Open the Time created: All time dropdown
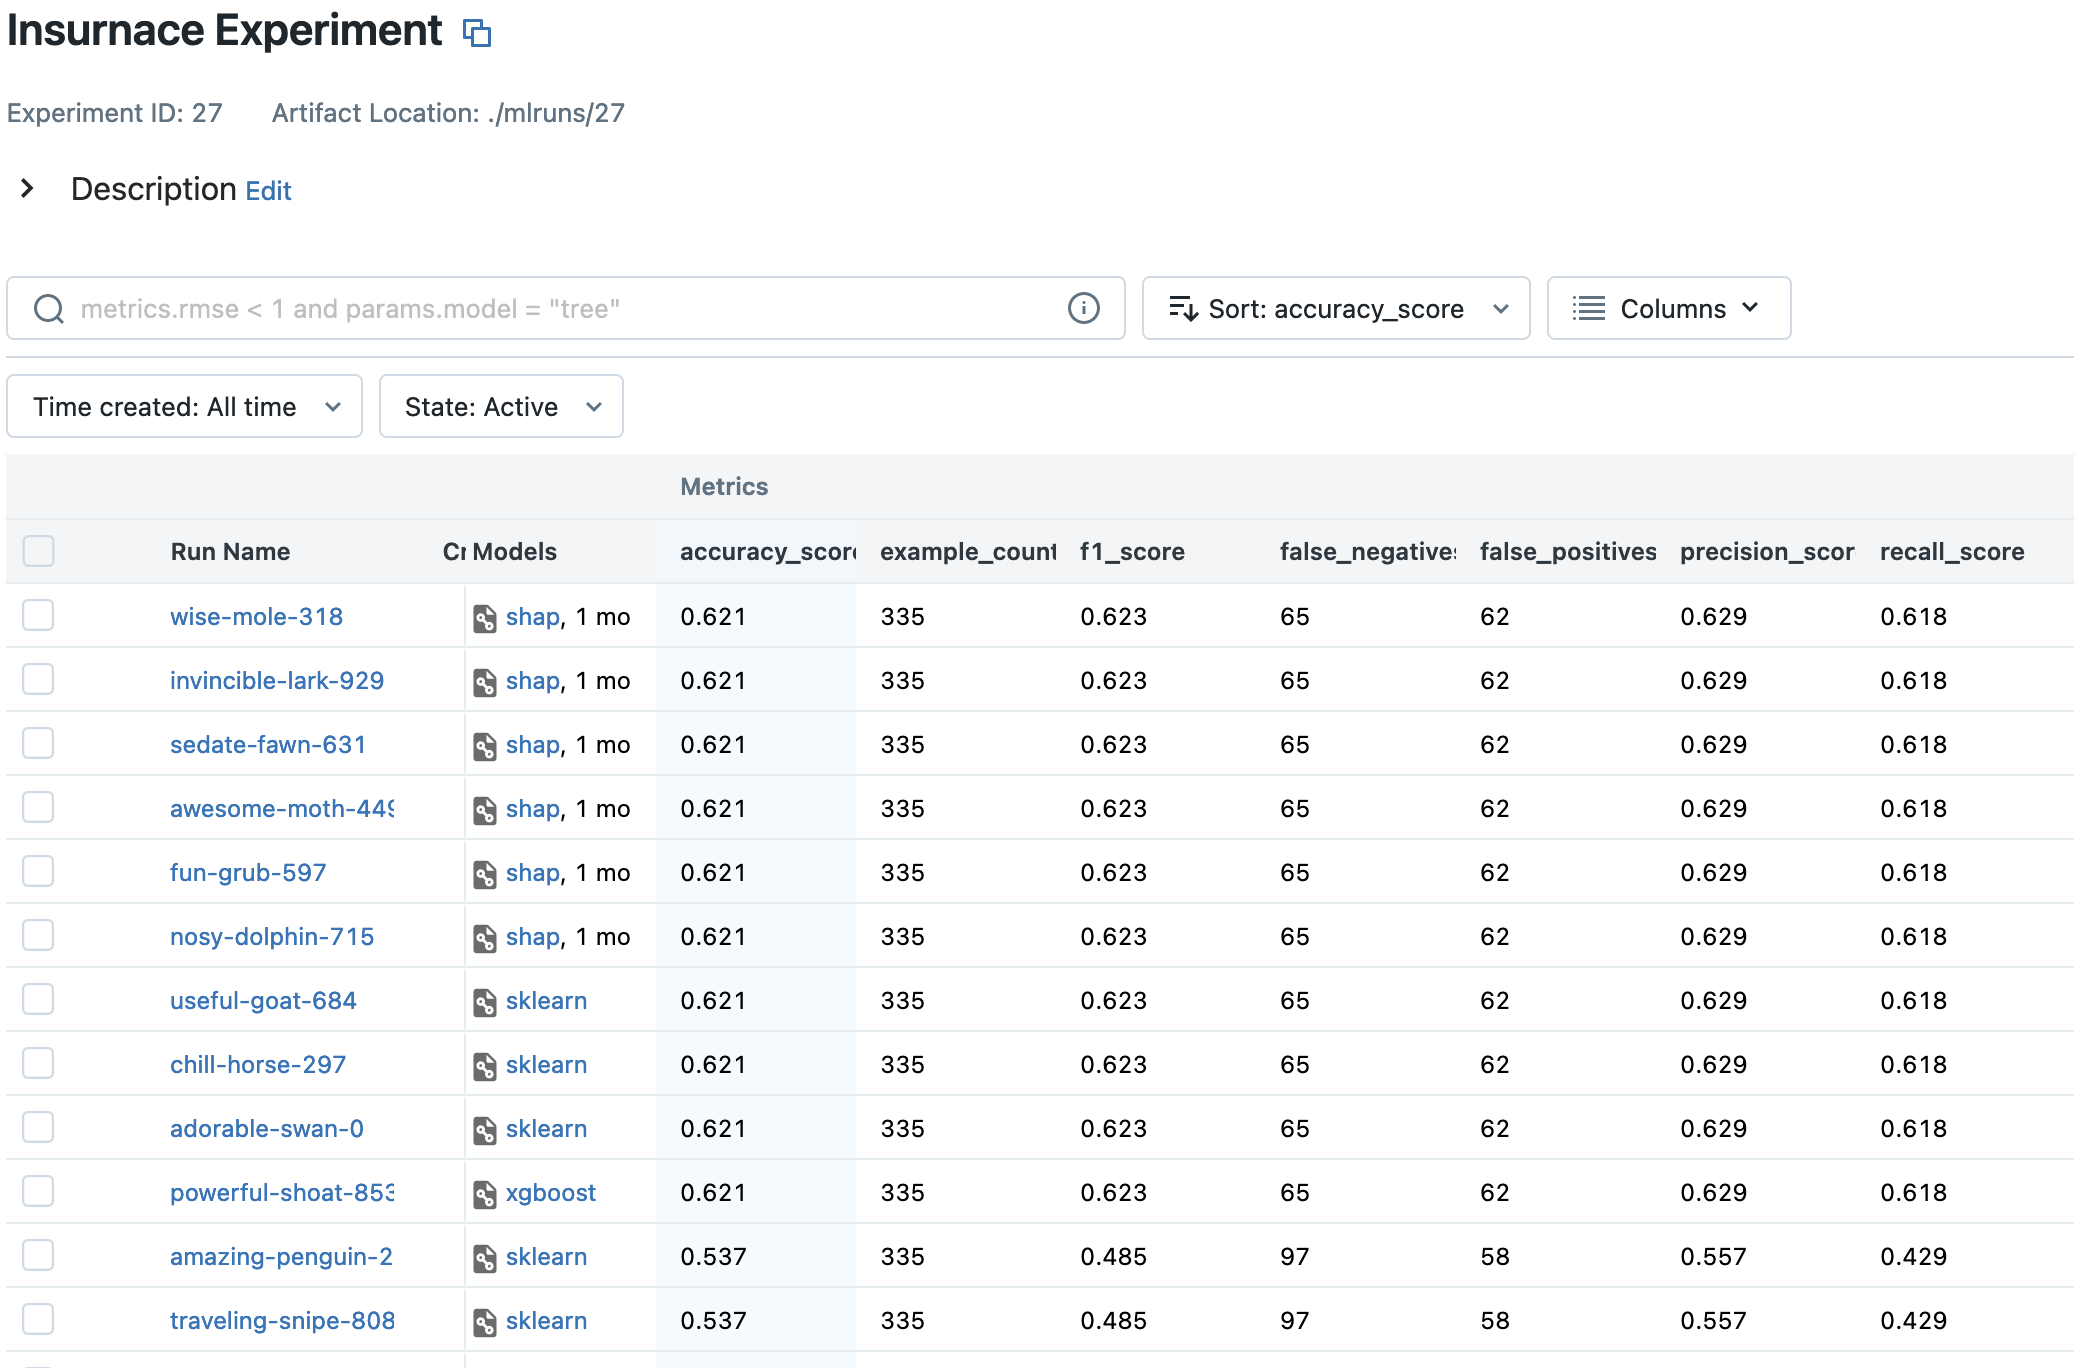The width and height of the screenshot is (2074, 1368). coord(184,406)
